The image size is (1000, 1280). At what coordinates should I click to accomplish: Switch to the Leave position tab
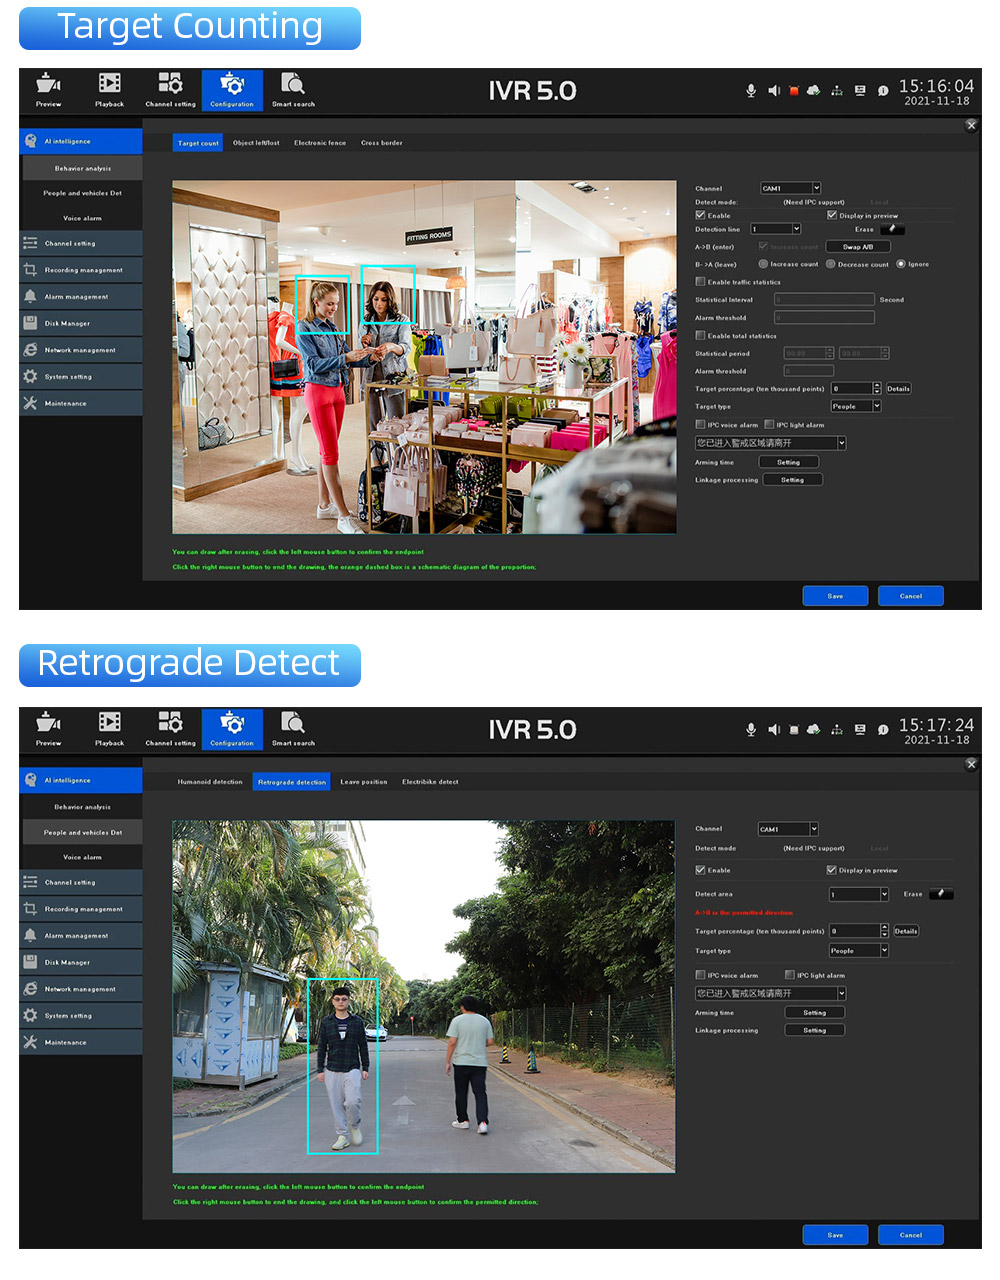click(364, 782)
